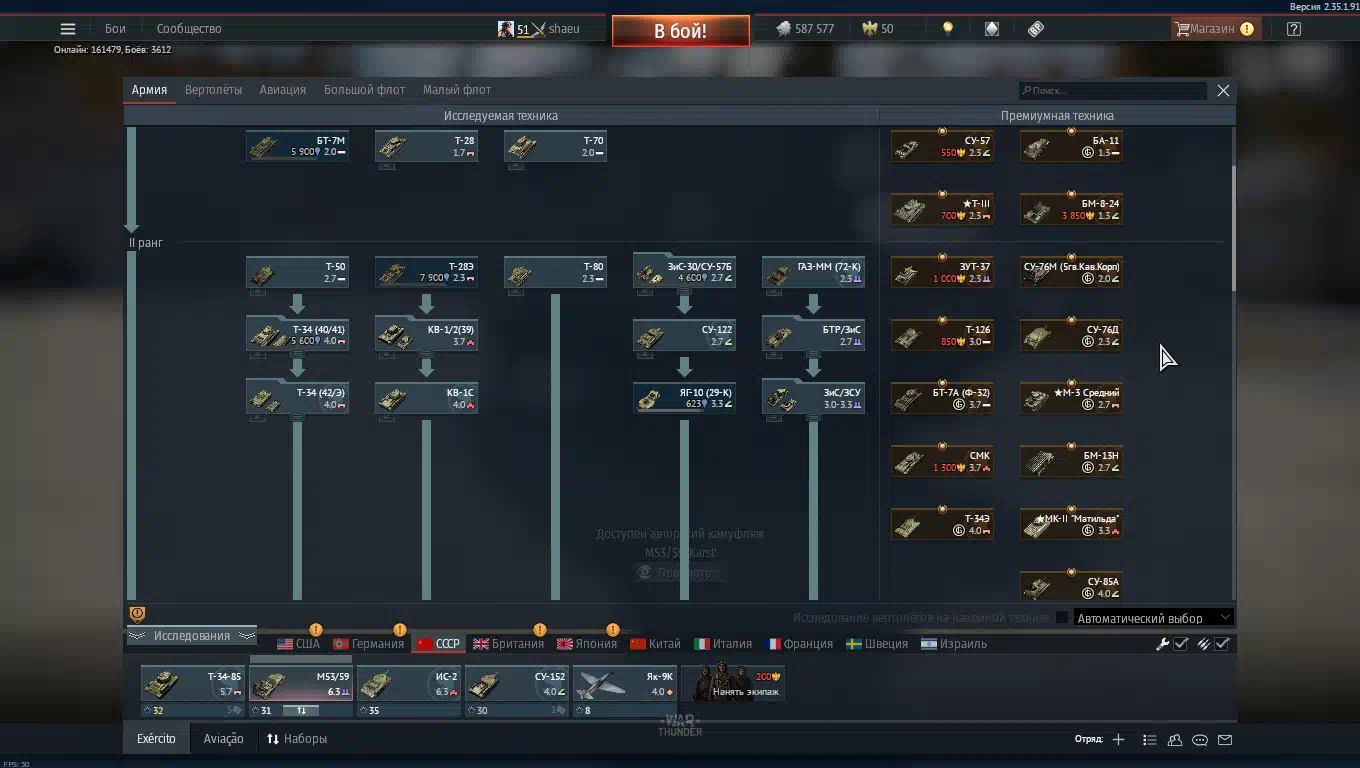
Task: Open the help question mark icon
Action: (x=1294, y=29)
